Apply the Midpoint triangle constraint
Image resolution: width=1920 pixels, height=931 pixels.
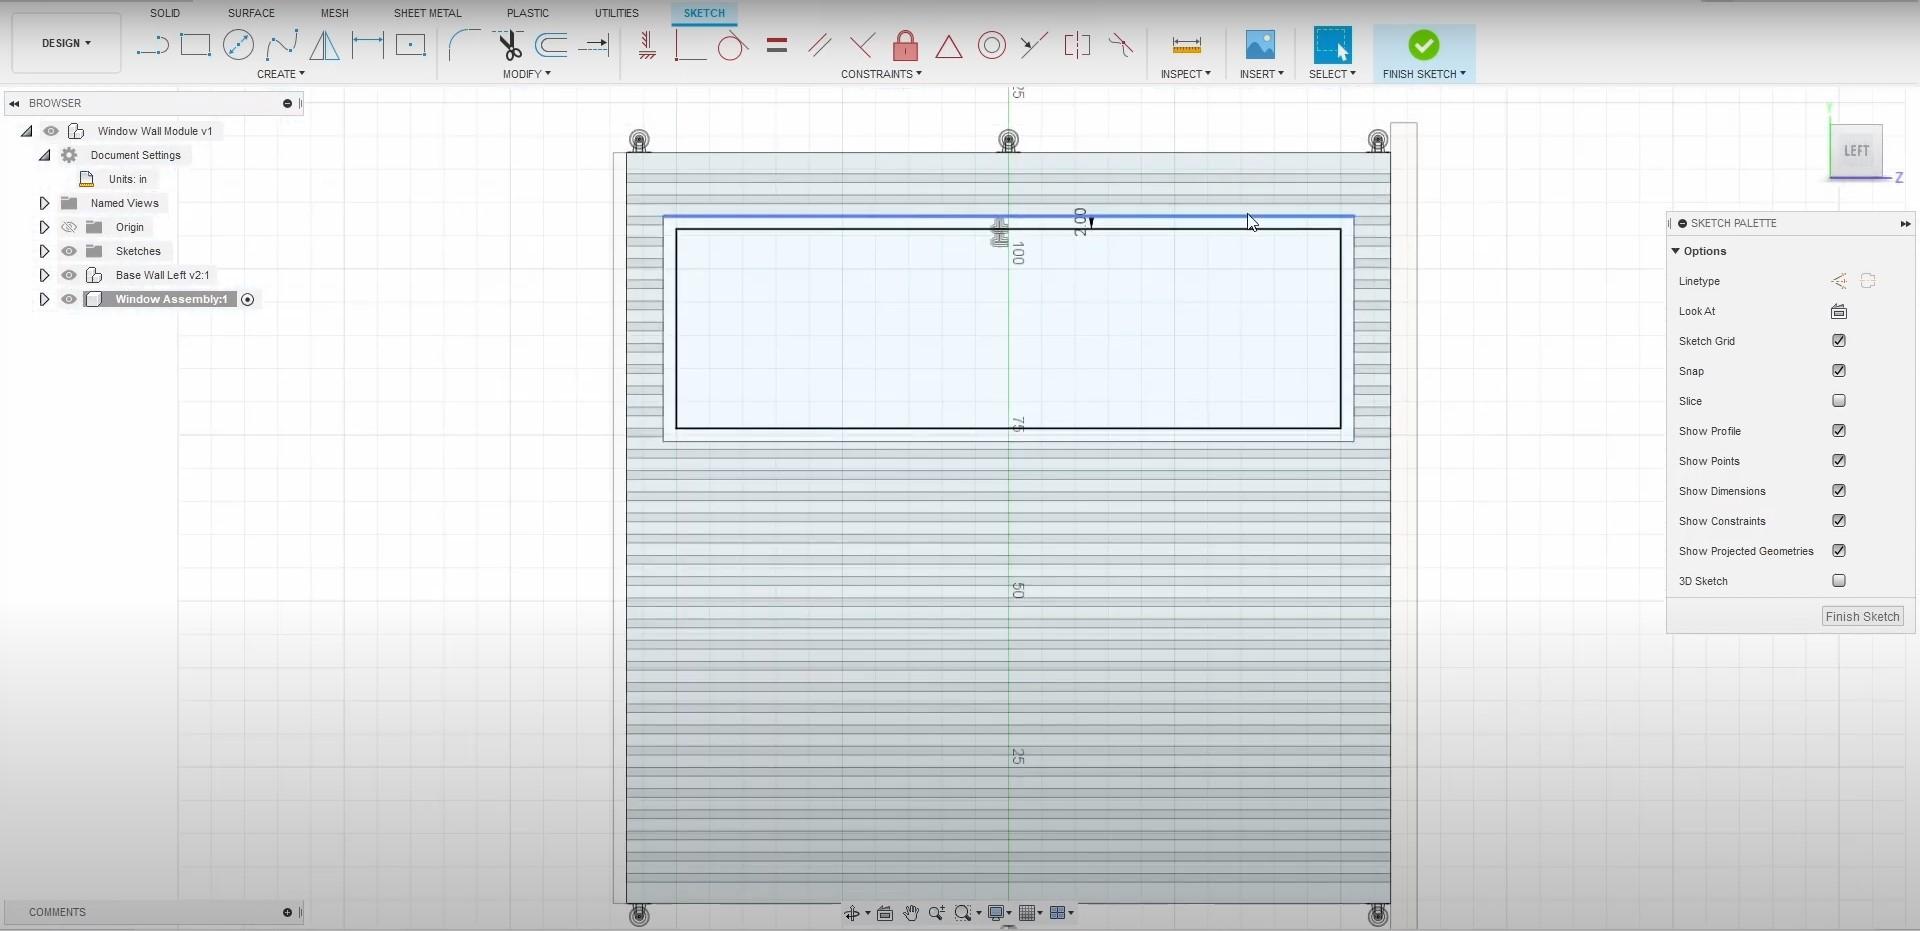click(x=949, y=45)
